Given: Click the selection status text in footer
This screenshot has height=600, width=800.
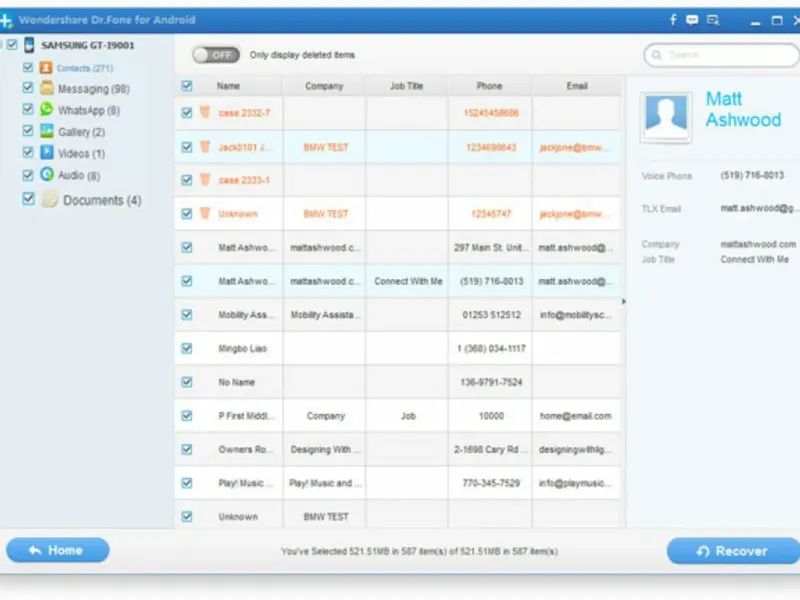Looking at the screenshot, I should point(419,551).
